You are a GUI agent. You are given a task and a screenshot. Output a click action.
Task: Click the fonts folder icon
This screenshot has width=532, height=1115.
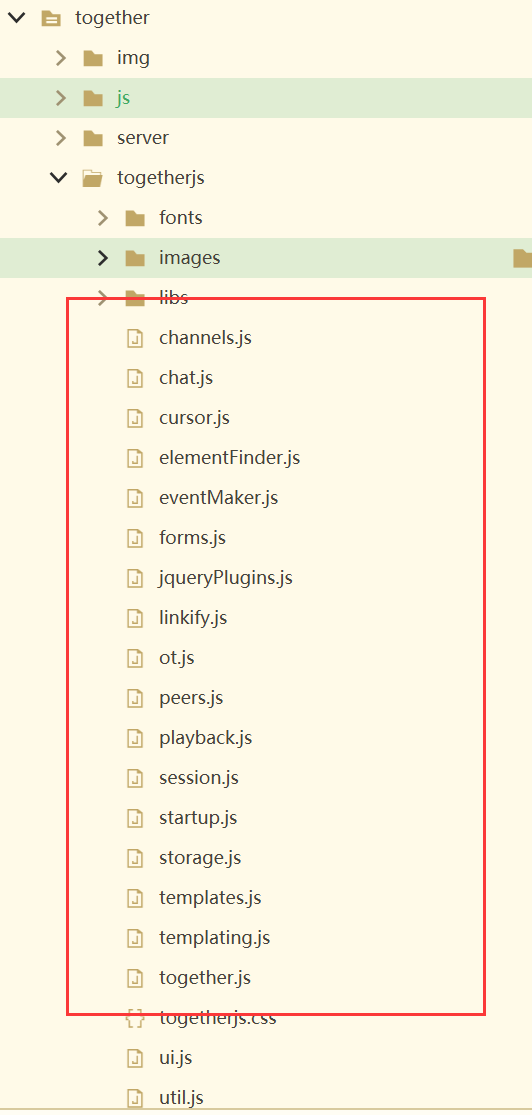135,218
